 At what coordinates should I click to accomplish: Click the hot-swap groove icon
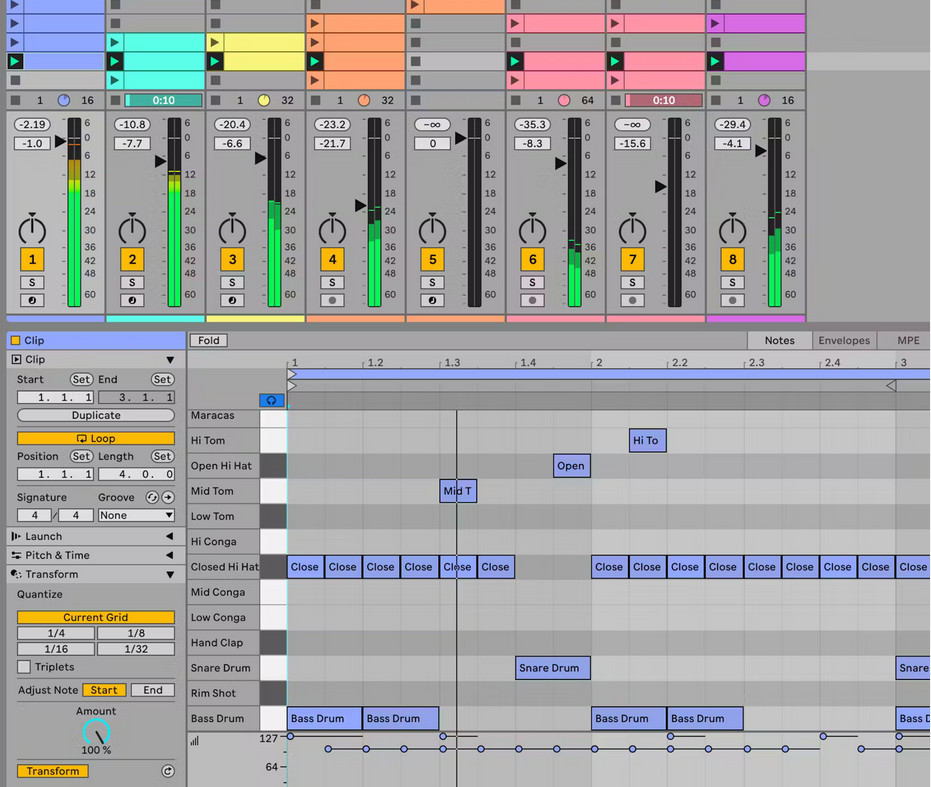click(x=152, y=497)
